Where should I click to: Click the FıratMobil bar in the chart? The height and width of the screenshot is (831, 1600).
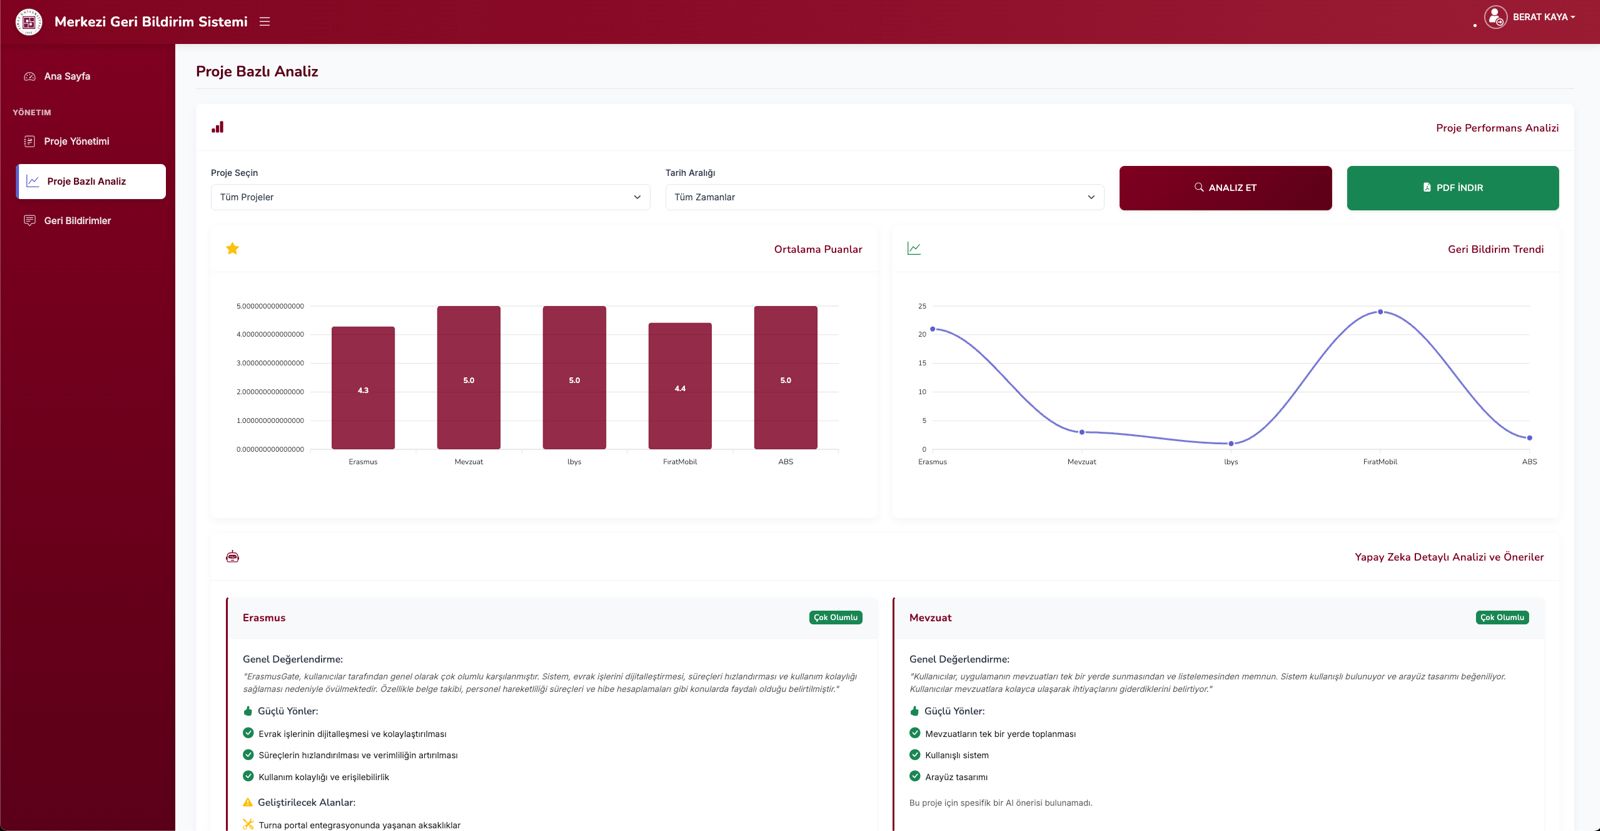[x=680, y=386]
